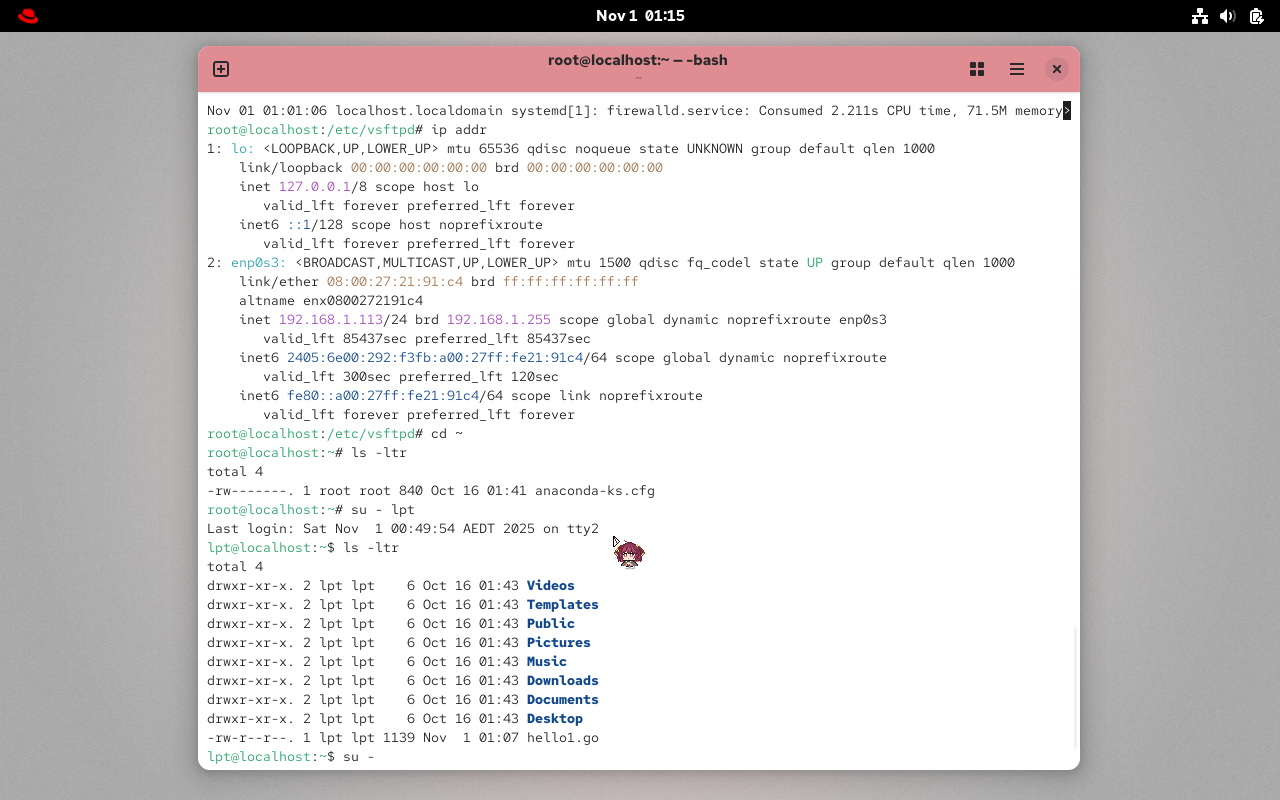Open a new terminal tab
The height and width of the screenshot is (800, 1280).
tap(220, 69)
